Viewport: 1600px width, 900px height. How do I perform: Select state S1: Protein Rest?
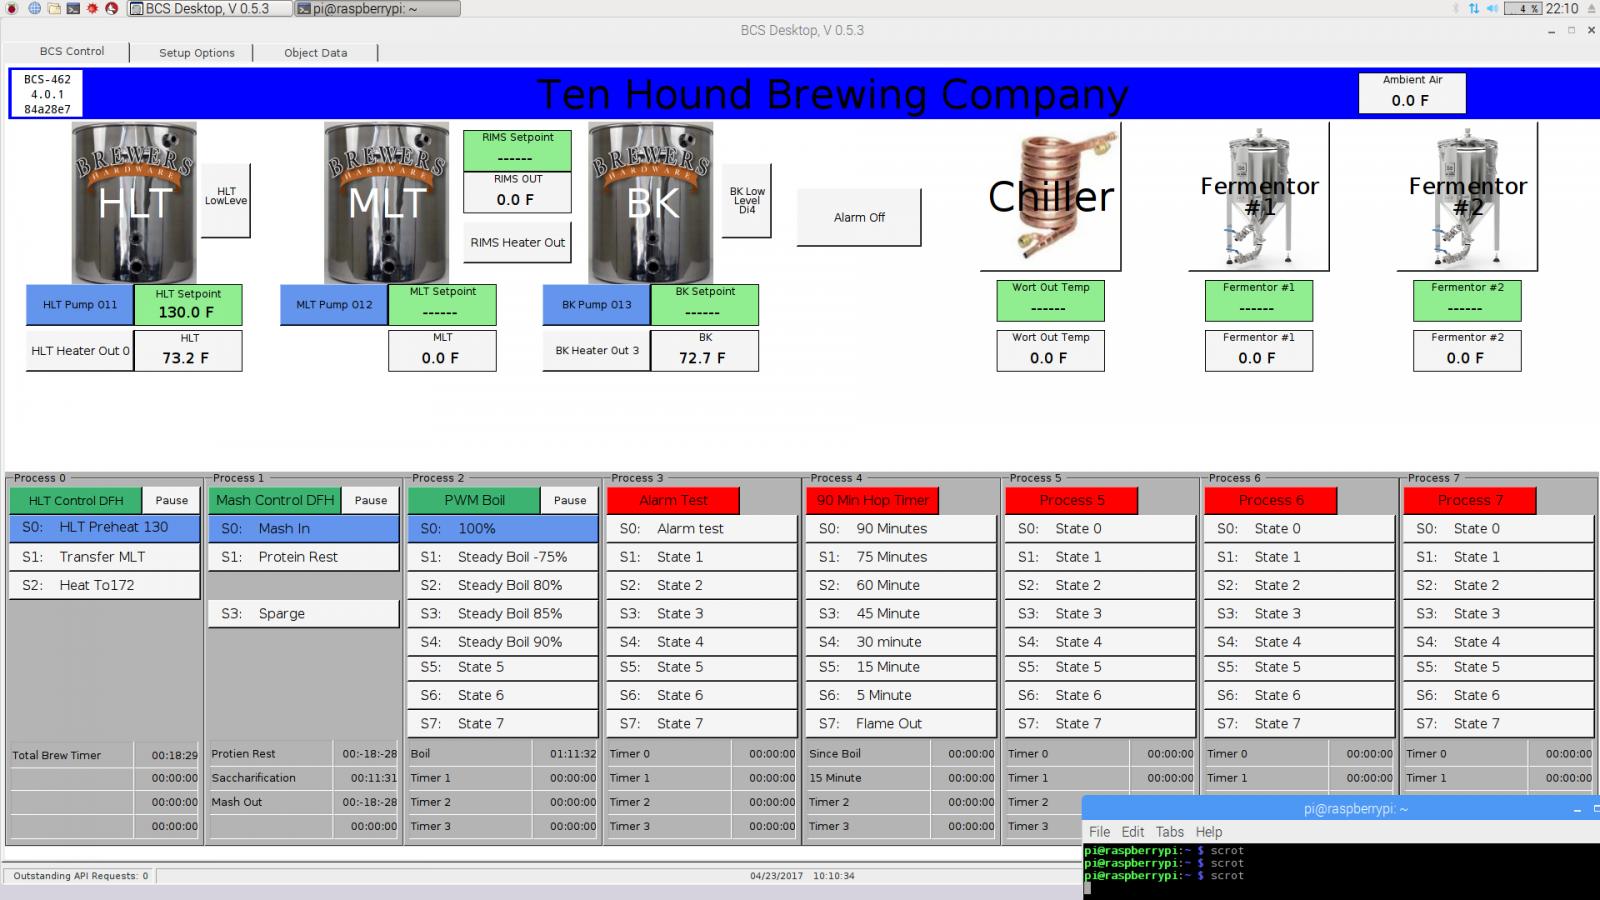coord(304,557)
